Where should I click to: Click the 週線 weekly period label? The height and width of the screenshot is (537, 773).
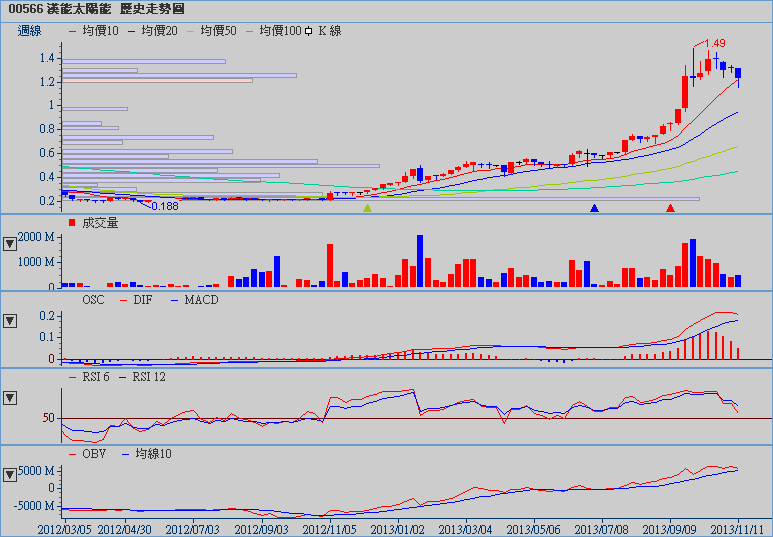click(30, 32)
